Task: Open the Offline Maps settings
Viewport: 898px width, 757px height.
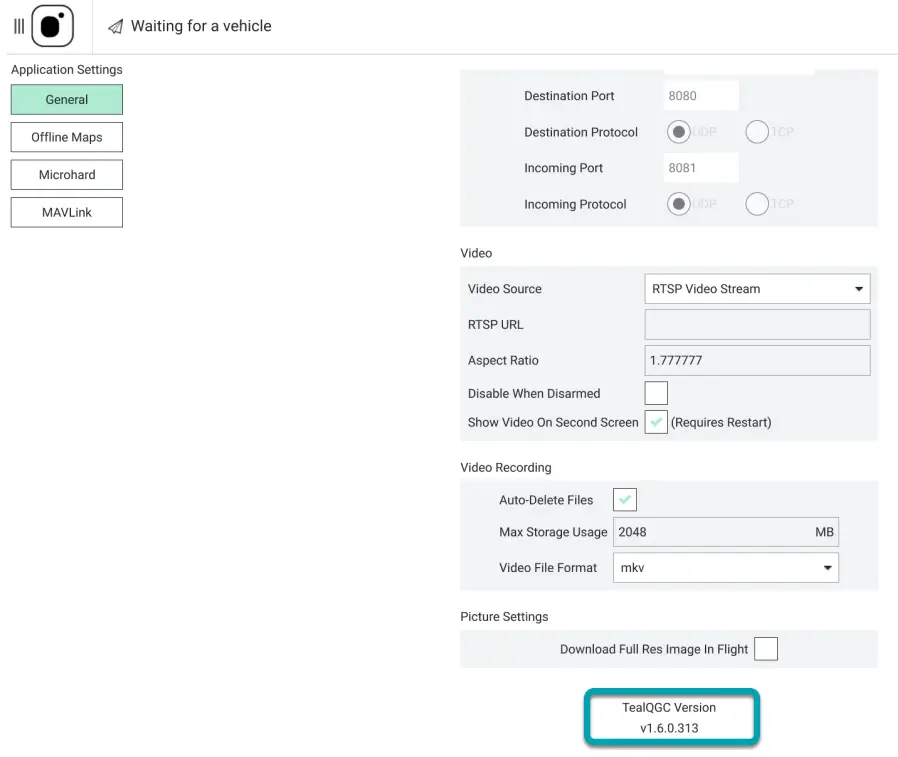Action: [67, 137]
